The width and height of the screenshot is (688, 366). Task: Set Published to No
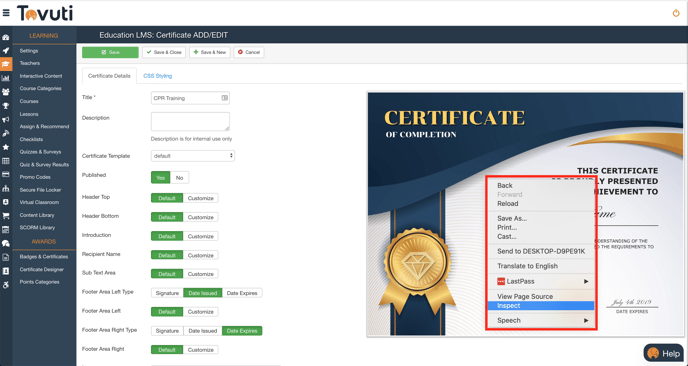[179, 178]
